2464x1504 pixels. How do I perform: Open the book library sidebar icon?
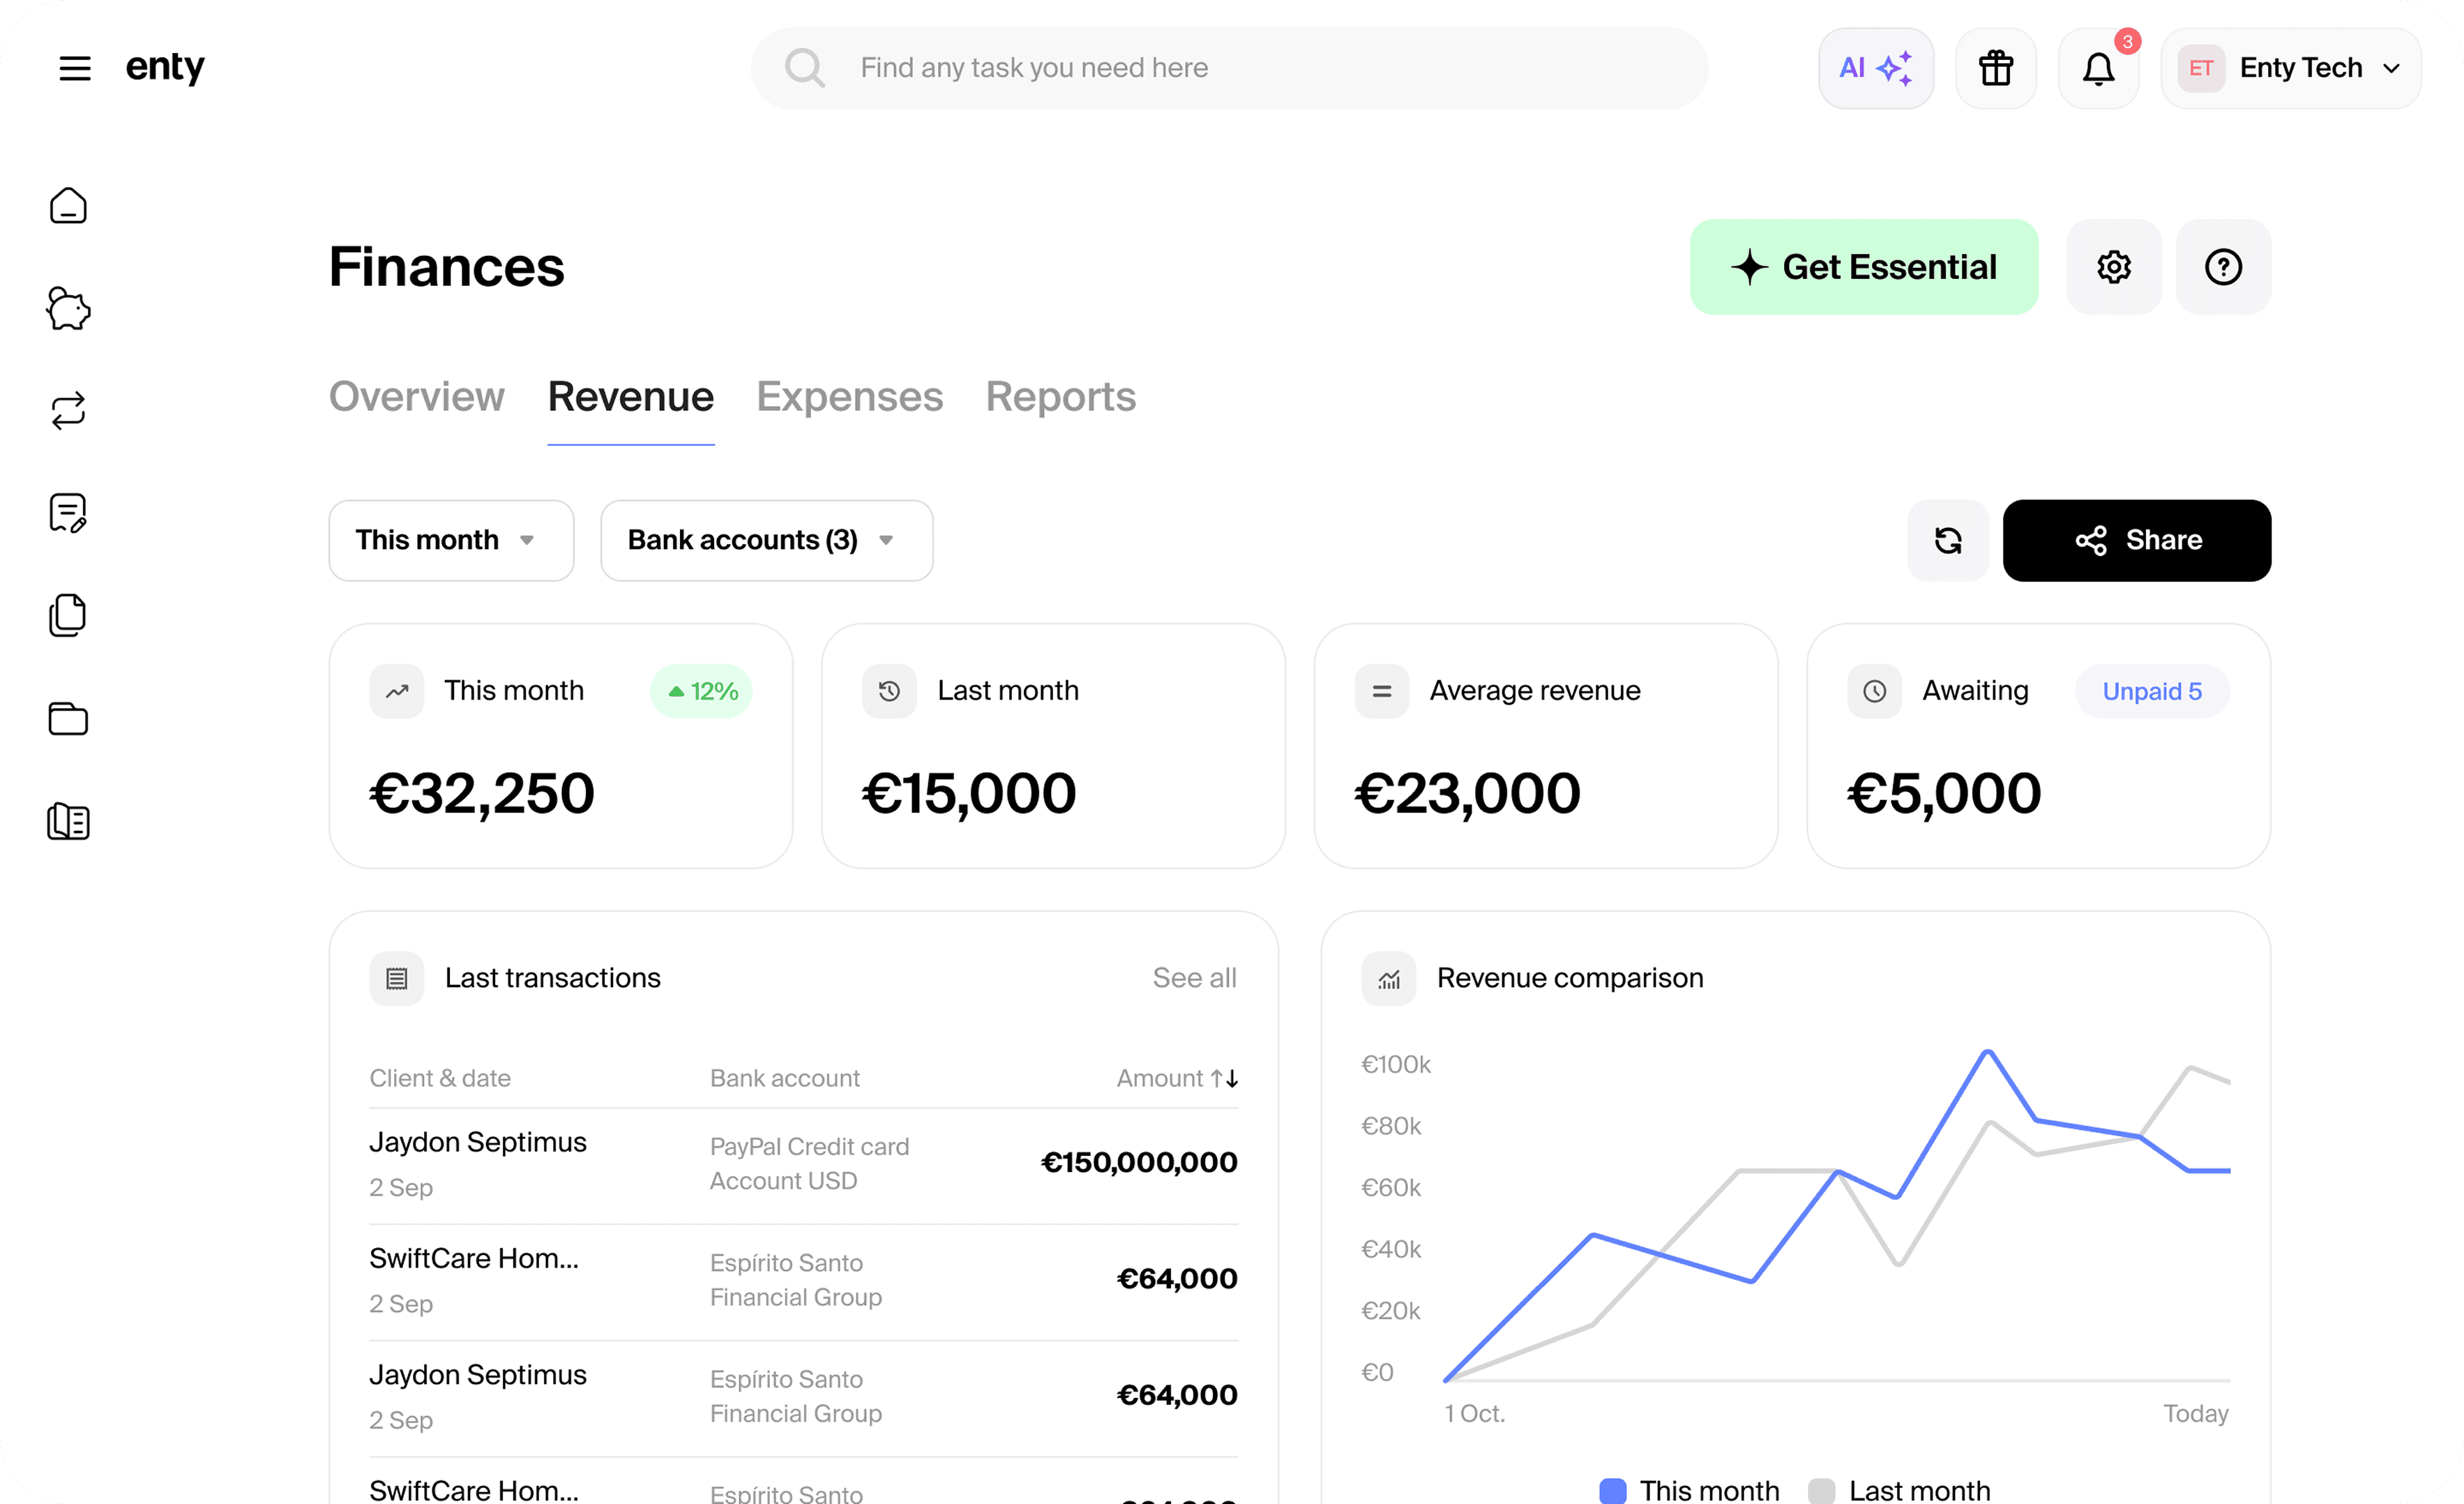(68, 821)
